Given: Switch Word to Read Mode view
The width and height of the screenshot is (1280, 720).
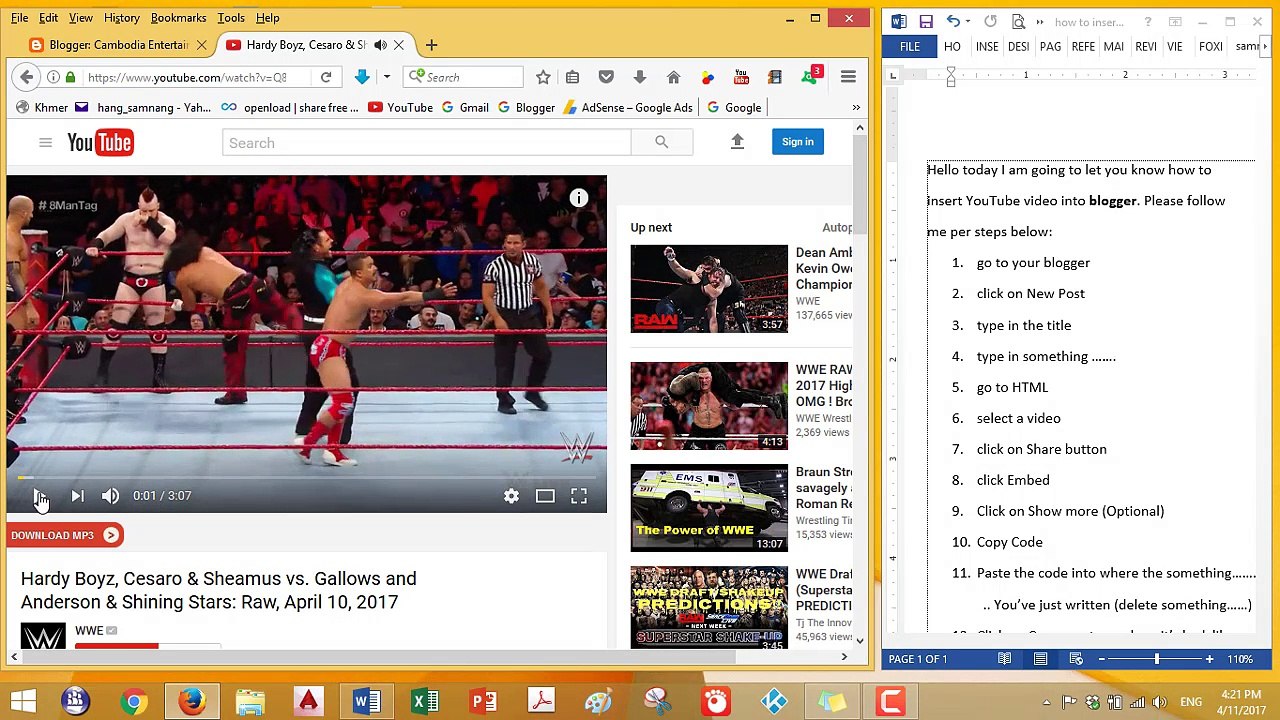Looking at the screenshot, I should (1004, 659).
